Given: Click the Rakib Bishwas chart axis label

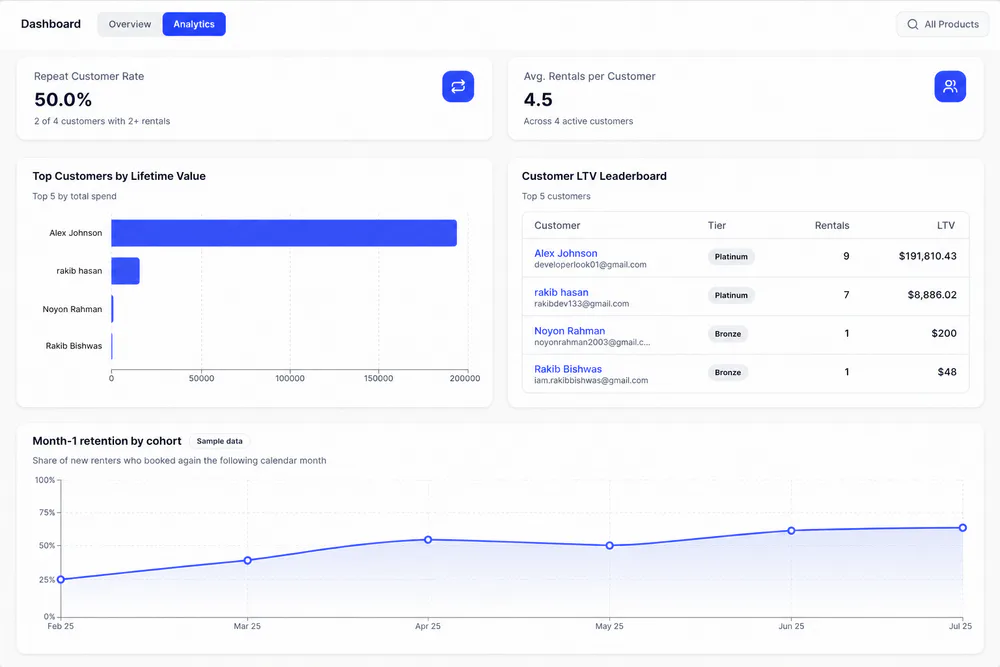Looking at the screenshot, I should pyautogui.click(x=74, y=346).
